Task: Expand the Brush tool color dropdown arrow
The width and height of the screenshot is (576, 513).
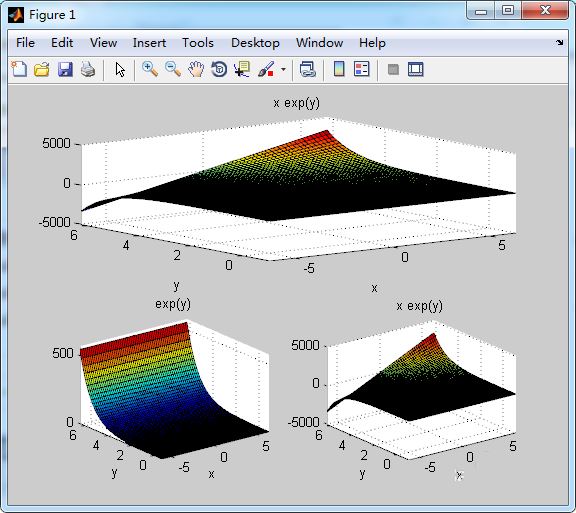Action: click(x=283, y=69)
